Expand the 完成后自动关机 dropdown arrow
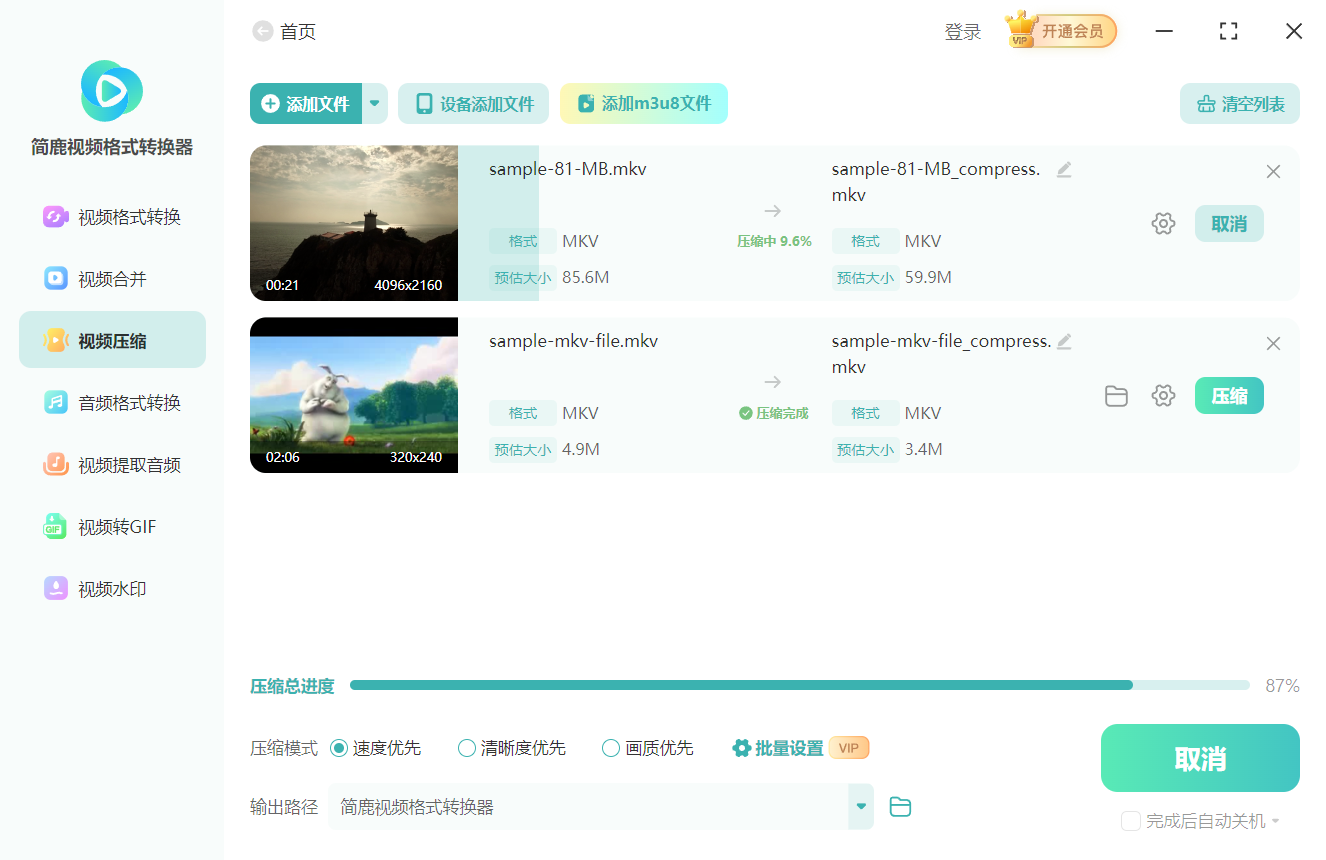1326x860 pixels. [1275, 822]
